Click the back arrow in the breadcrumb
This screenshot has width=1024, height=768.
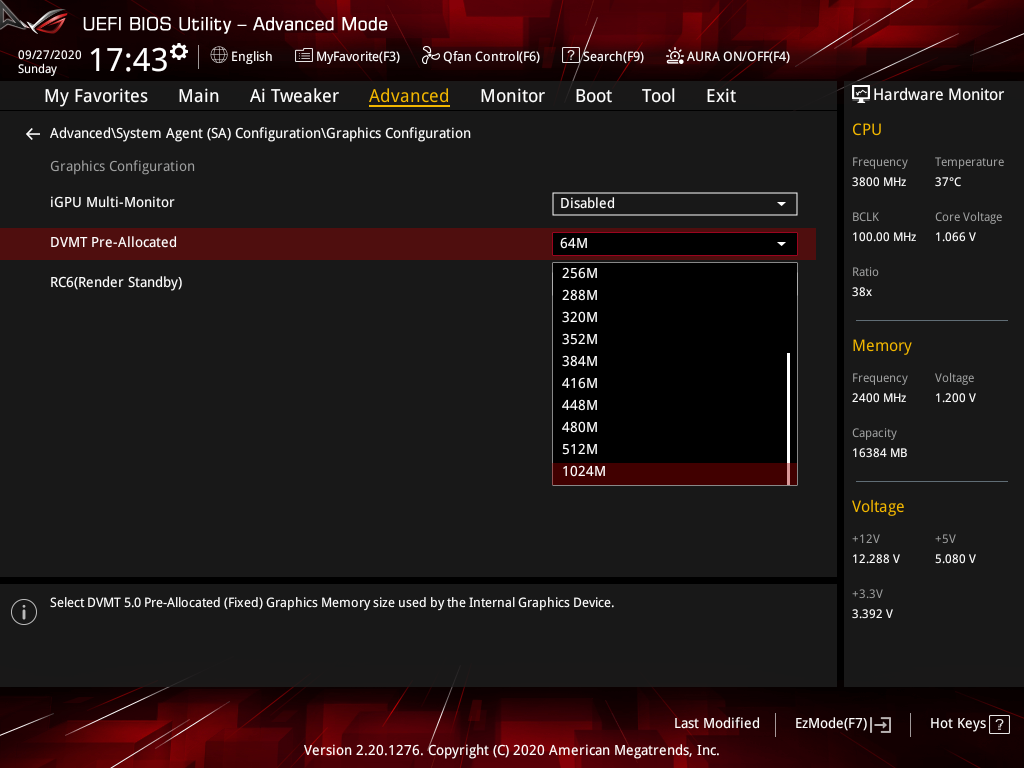coord(33,134)
